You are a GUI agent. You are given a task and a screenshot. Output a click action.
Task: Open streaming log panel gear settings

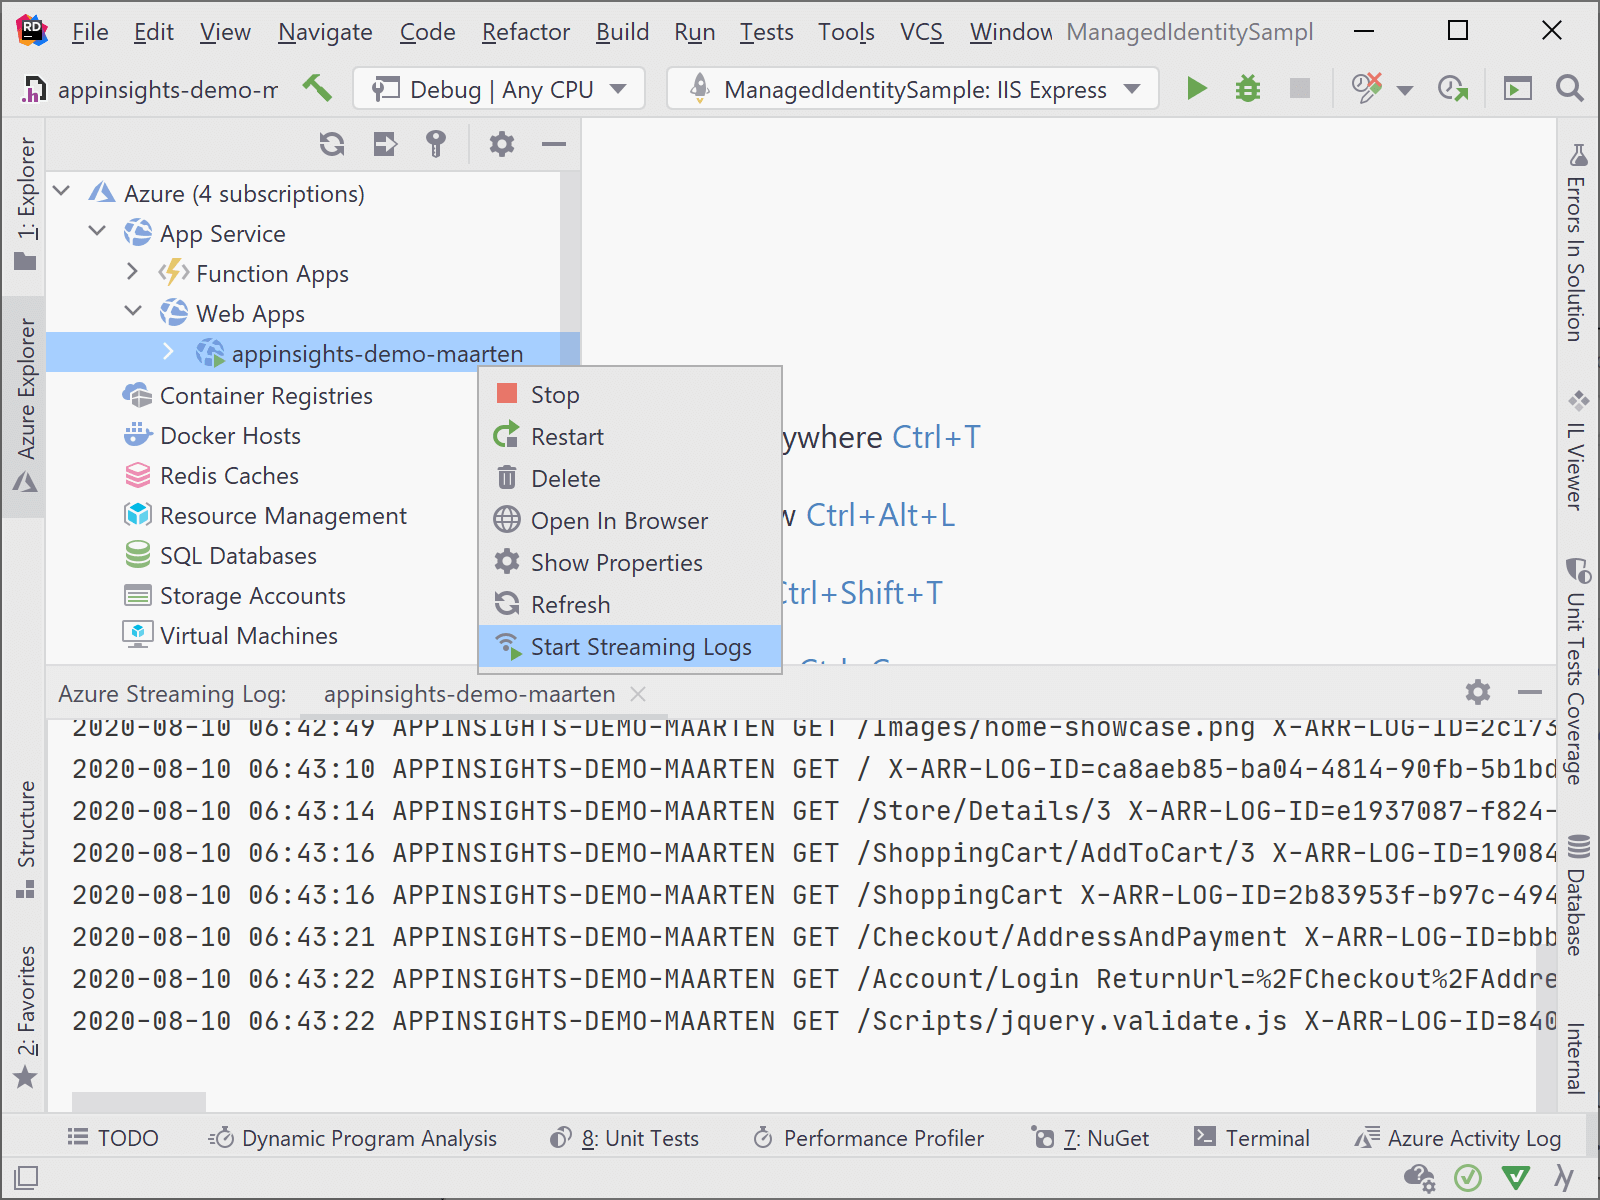click(x=1478, y=692)
